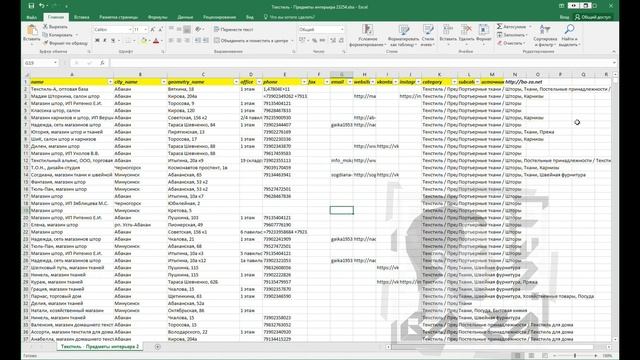Click Заполнить (Fill) button
The width and height of the screenshot is (640, 360).
[511, 35]
